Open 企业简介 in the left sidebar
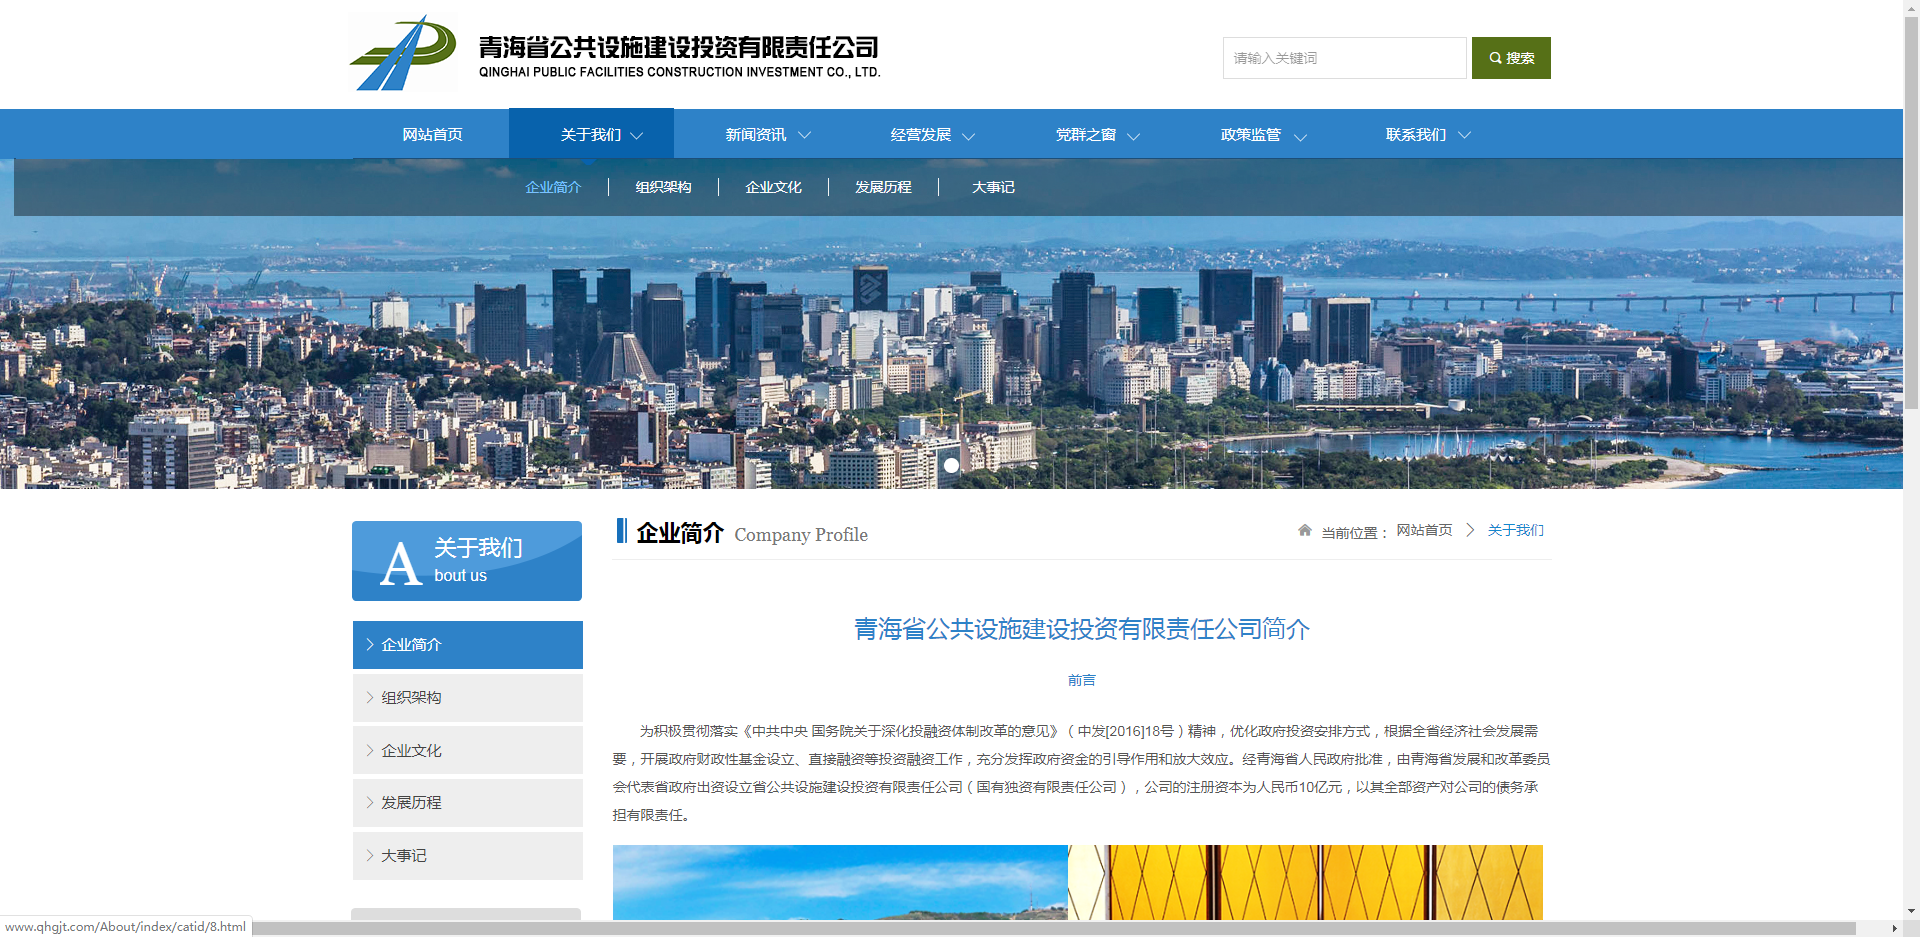The image size is (1920, 937). (468, 645)
